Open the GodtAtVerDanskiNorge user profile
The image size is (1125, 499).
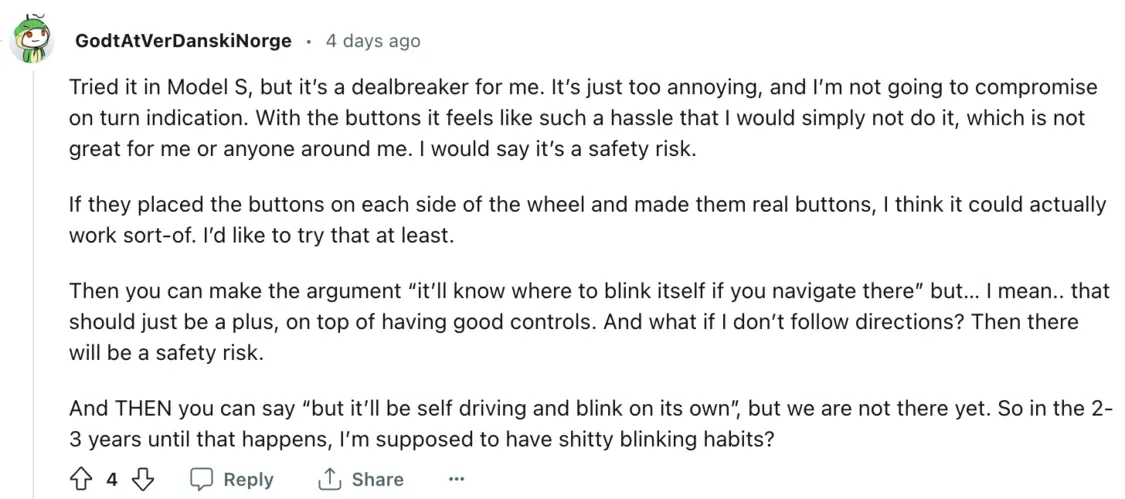click(183, 41)
